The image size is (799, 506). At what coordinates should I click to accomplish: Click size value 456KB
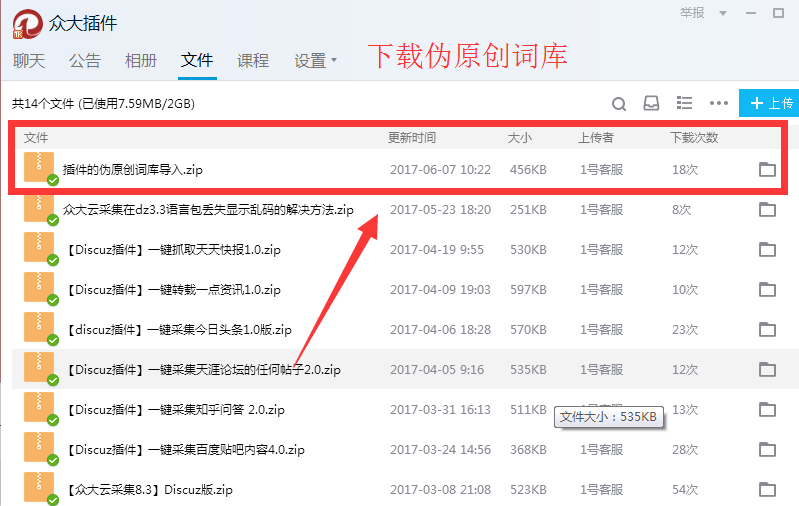tap(528, 170)
